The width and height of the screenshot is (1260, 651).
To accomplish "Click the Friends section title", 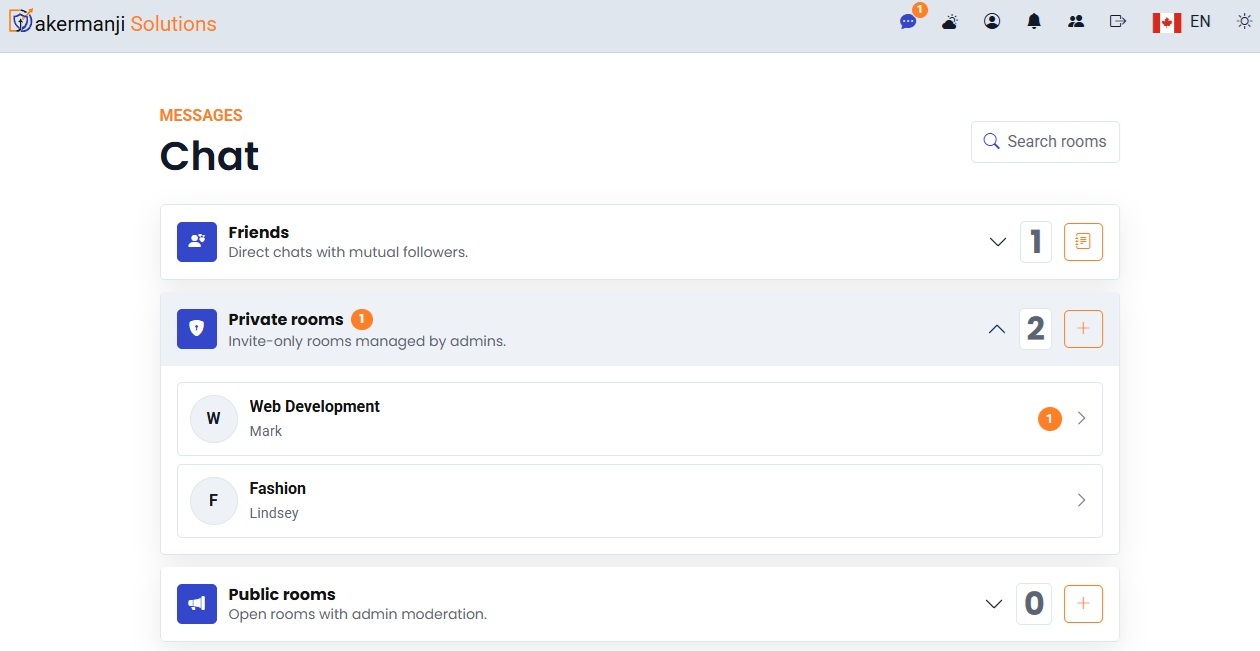I will click(x=259, y=232).
